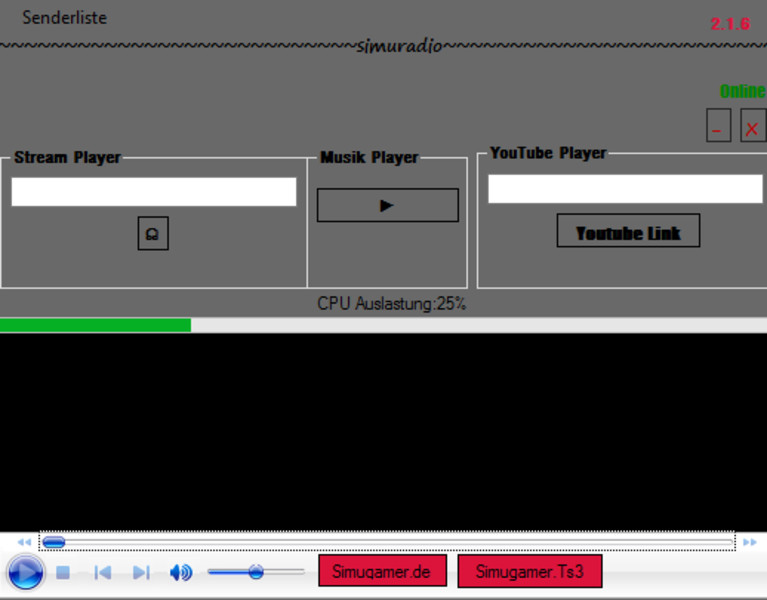The width and height of the screenshot is (767, 600).
Task: Close simuradio with the red X
Action: (x=752, y=127)
